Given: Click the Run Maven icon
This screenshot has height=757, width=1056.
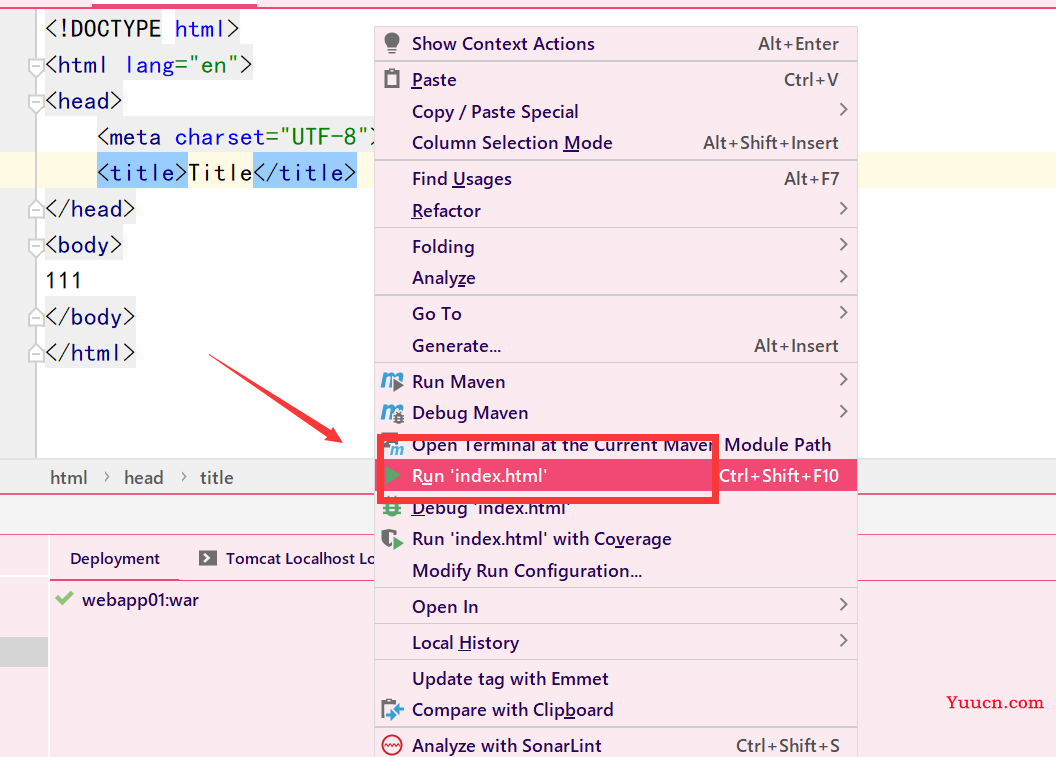Looking at the screenshot, I should point(392,381).
